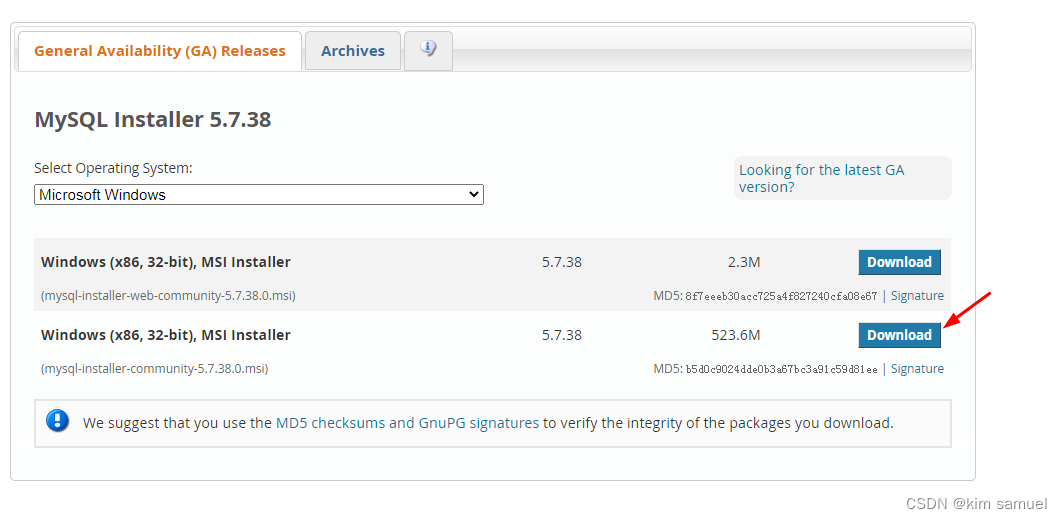Open Signature link for web-community installer
Viewport: 1062px width, 519px height.
(x=917, y=296)
